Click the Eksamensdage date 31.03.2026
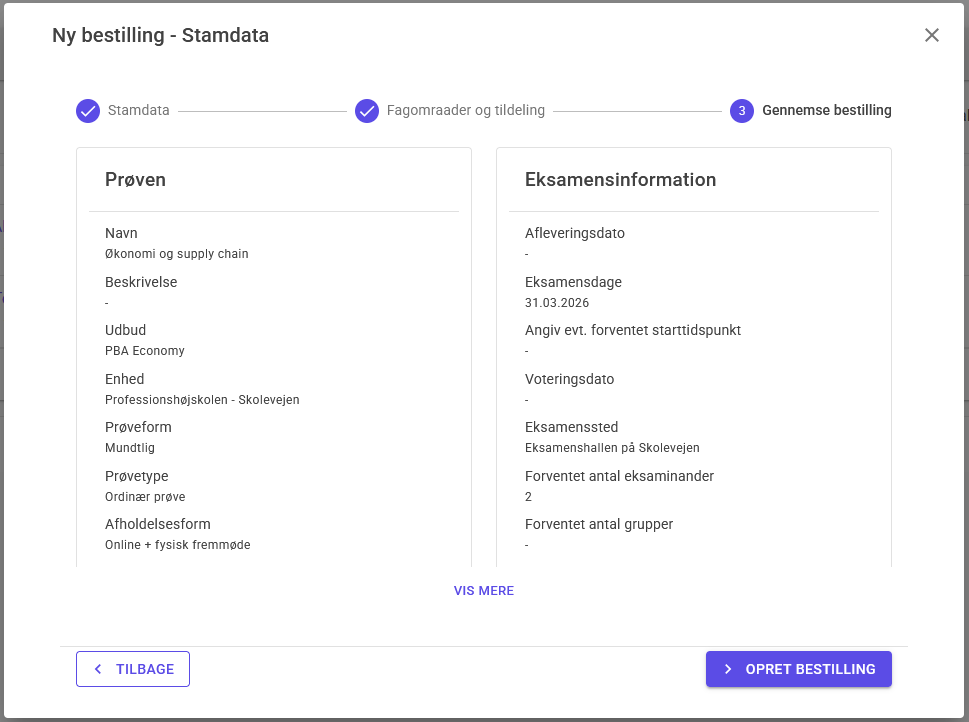This screenshot has width=969, height=722. pyautogui.click(x=557, y=303)
